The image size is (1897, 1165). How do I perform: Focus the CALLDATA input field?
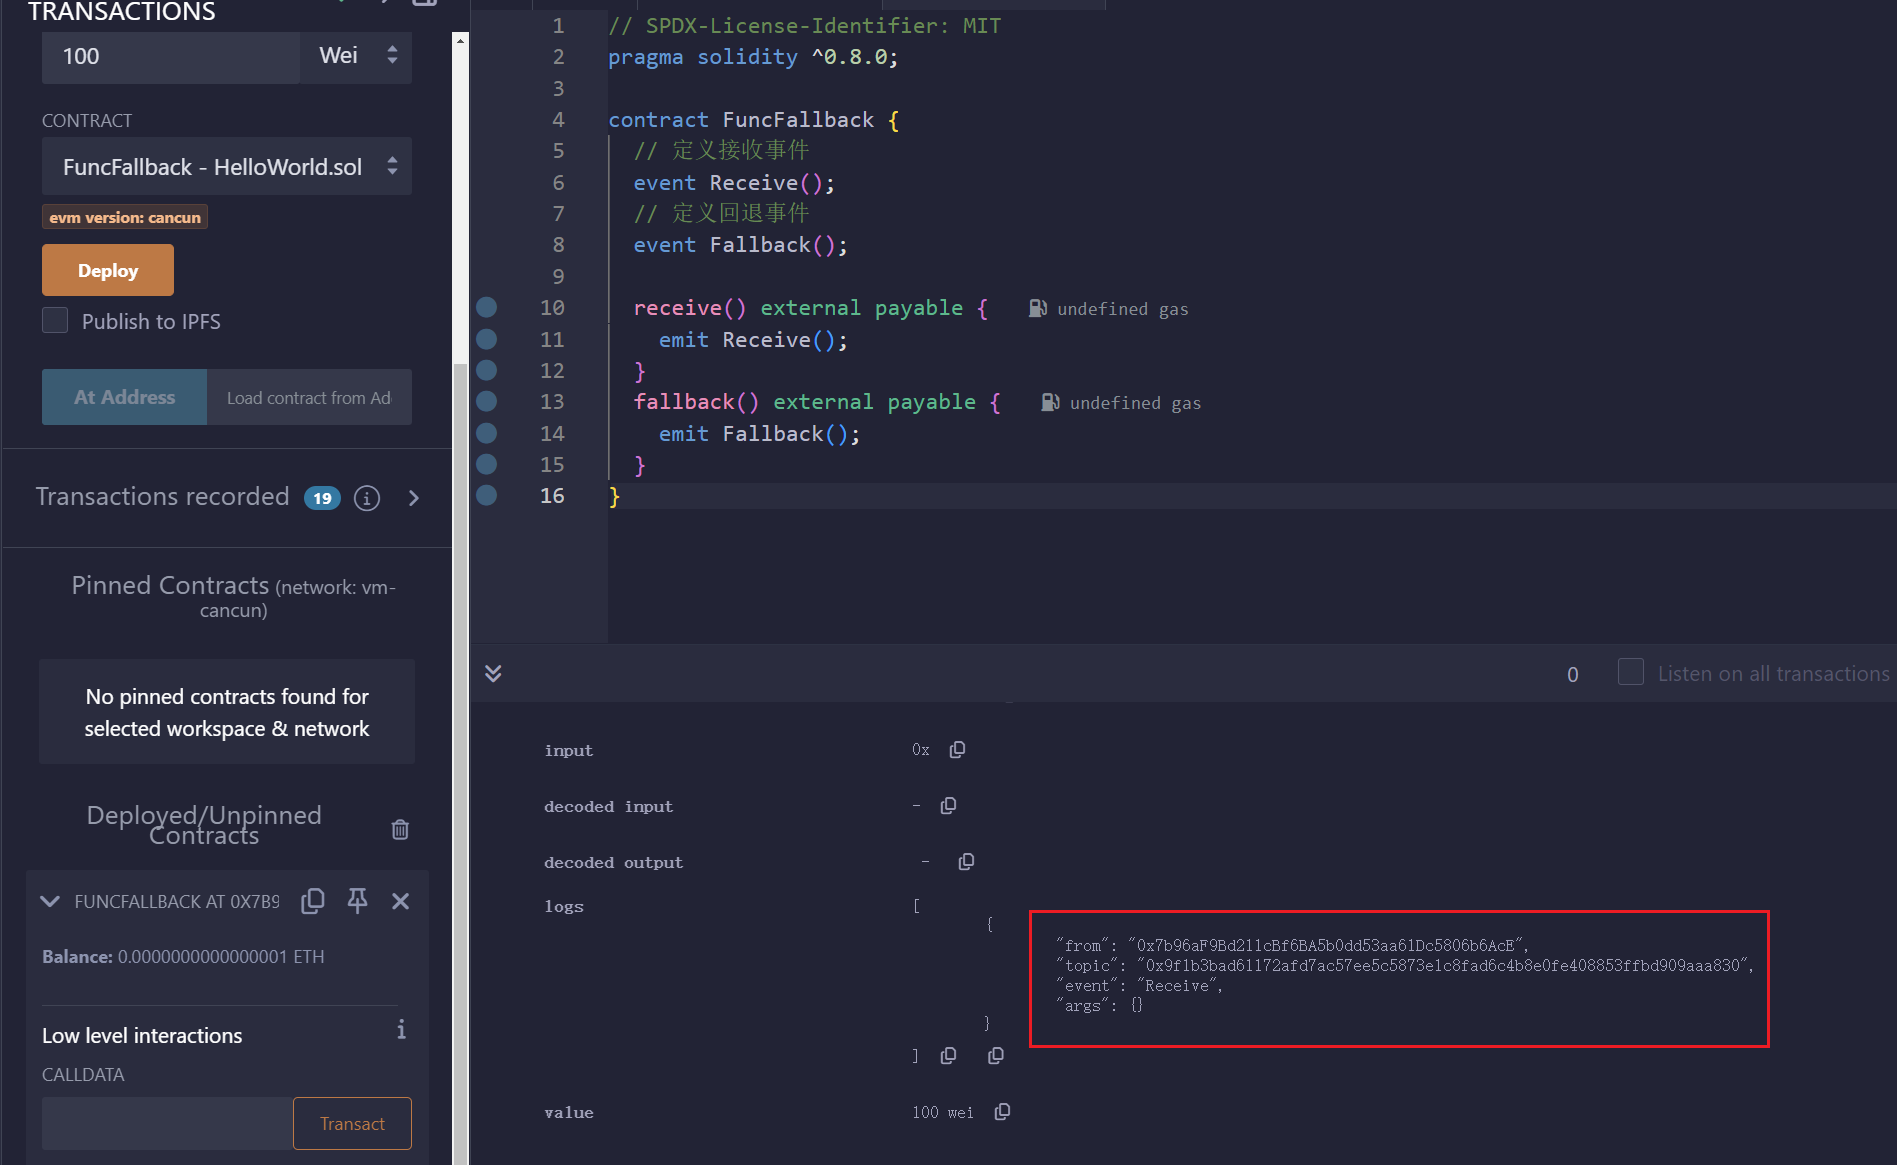167,1123
